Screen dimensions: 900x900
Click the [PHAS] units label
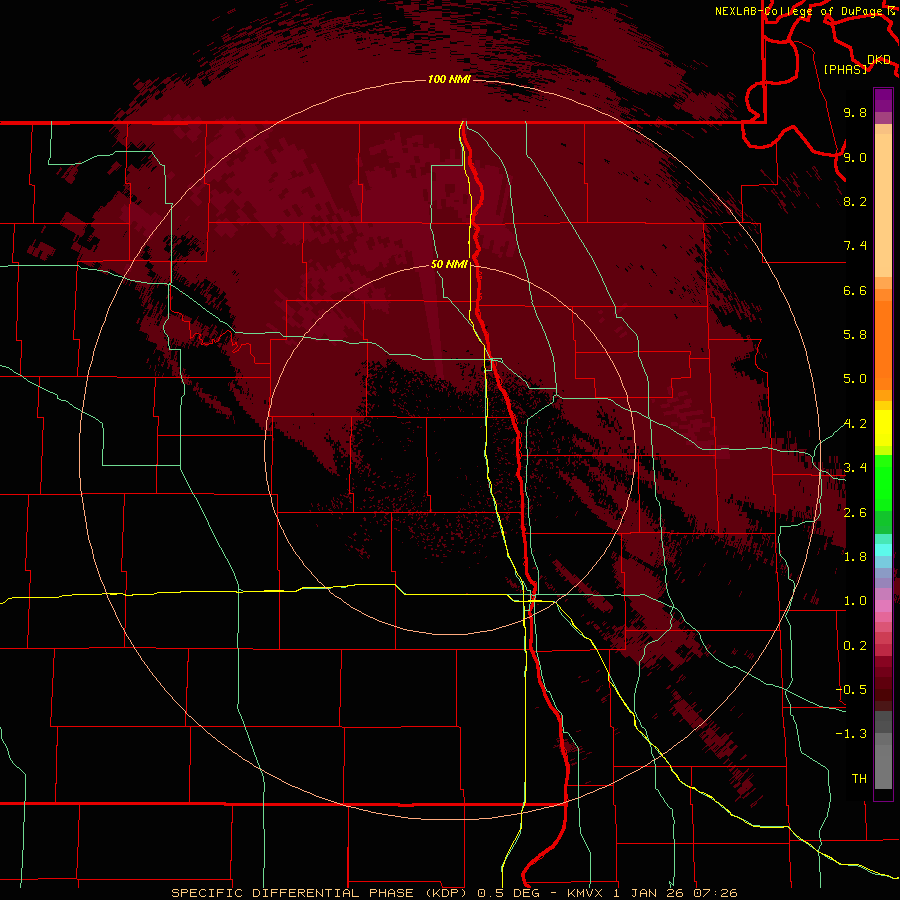tap(845, 70)
